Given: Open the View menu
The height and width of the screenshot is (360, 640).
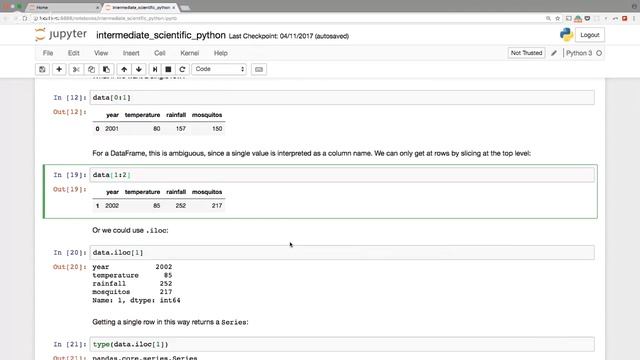Looking at the screenshot, I should coord(101,53).
